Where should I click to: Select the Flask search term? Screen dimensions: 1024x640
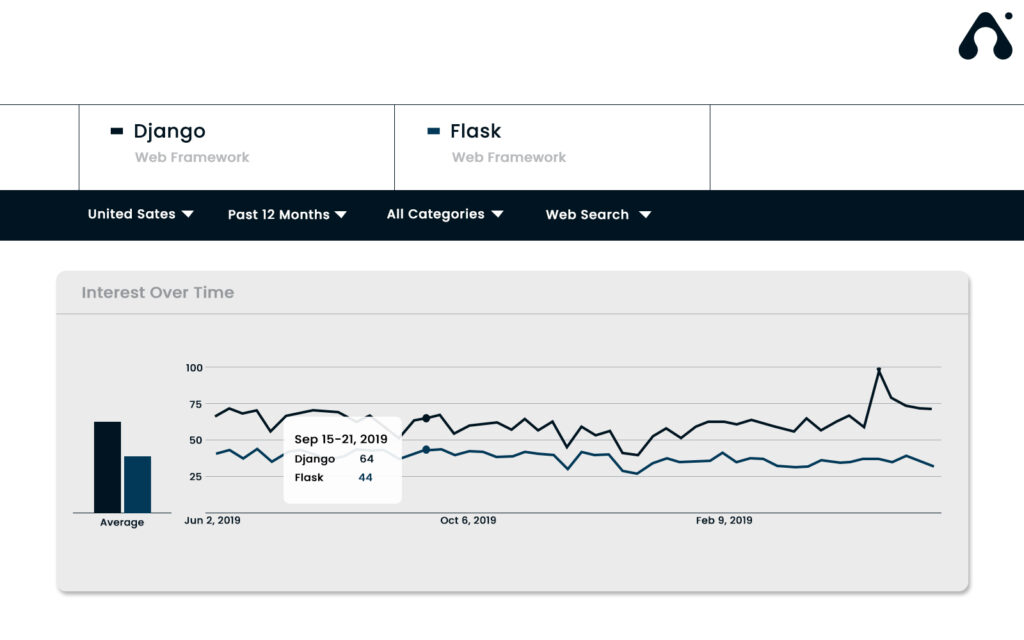(475, 131)
